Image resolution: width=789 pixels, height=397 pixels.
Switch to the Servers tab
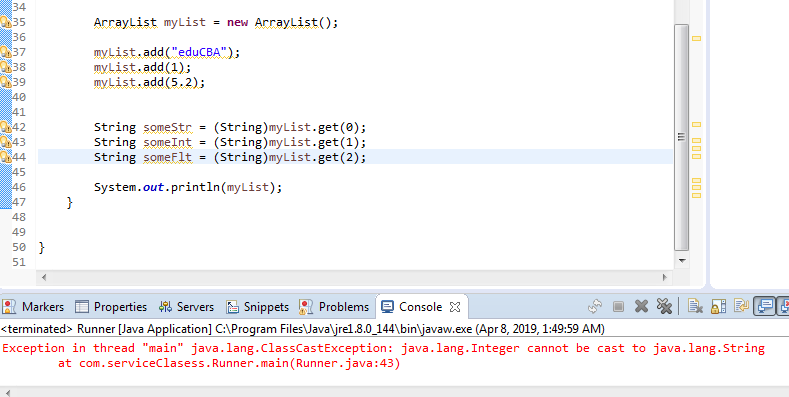click(x=186, y=307)
